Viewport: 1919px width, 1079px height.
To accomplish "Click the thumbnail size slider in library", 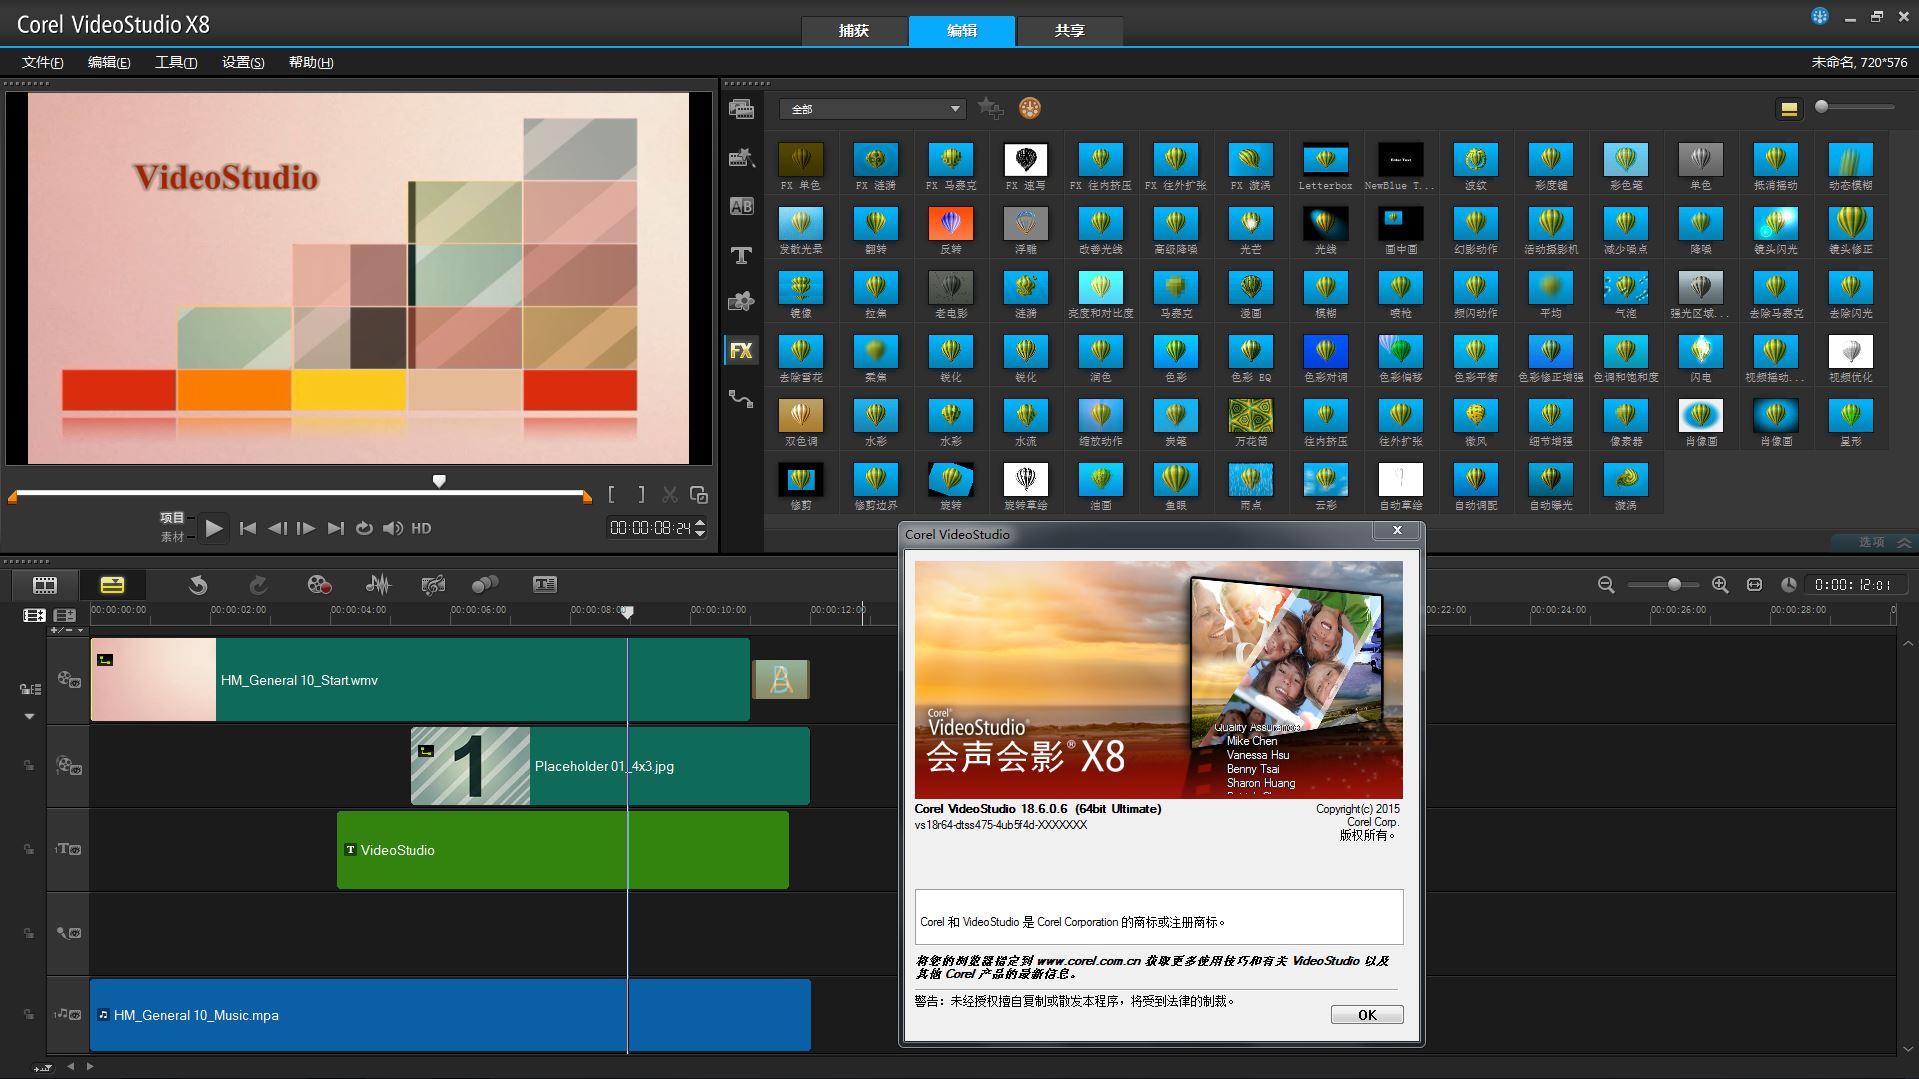I will (1855, 107).
